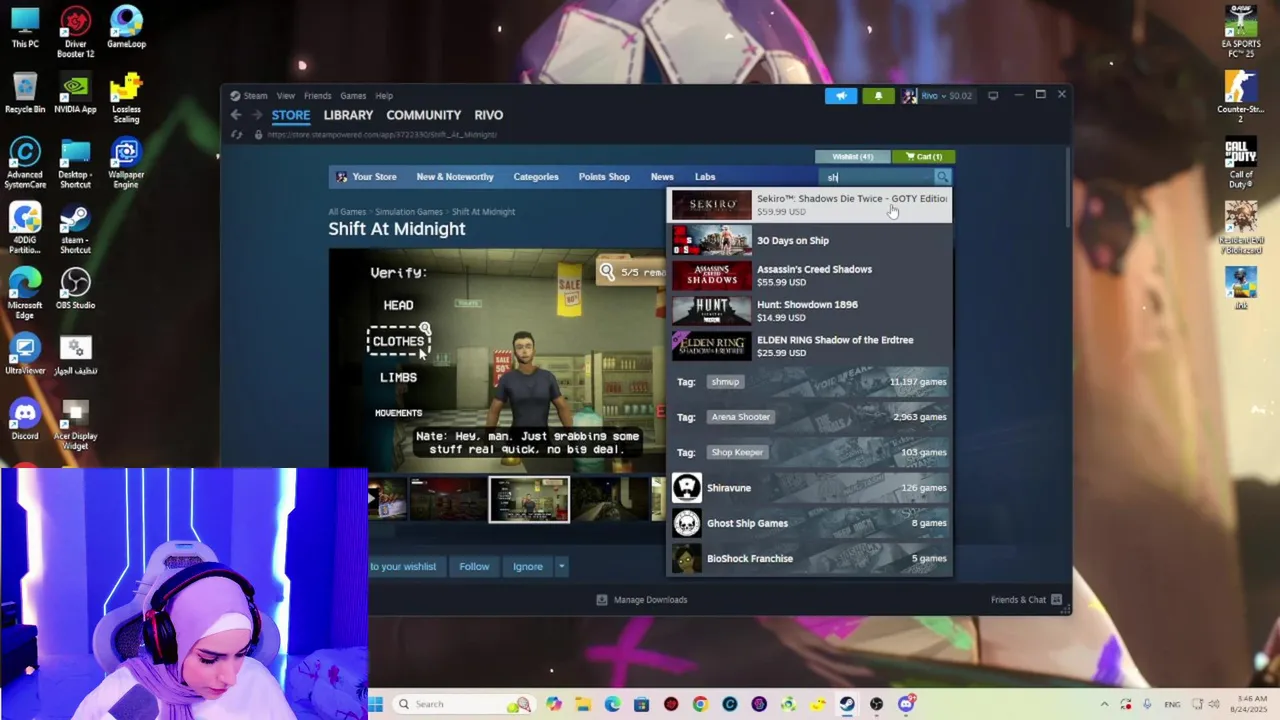Expand the Categories menu
The width and height of the screenshot is (1280, 720).
(536, 177)
